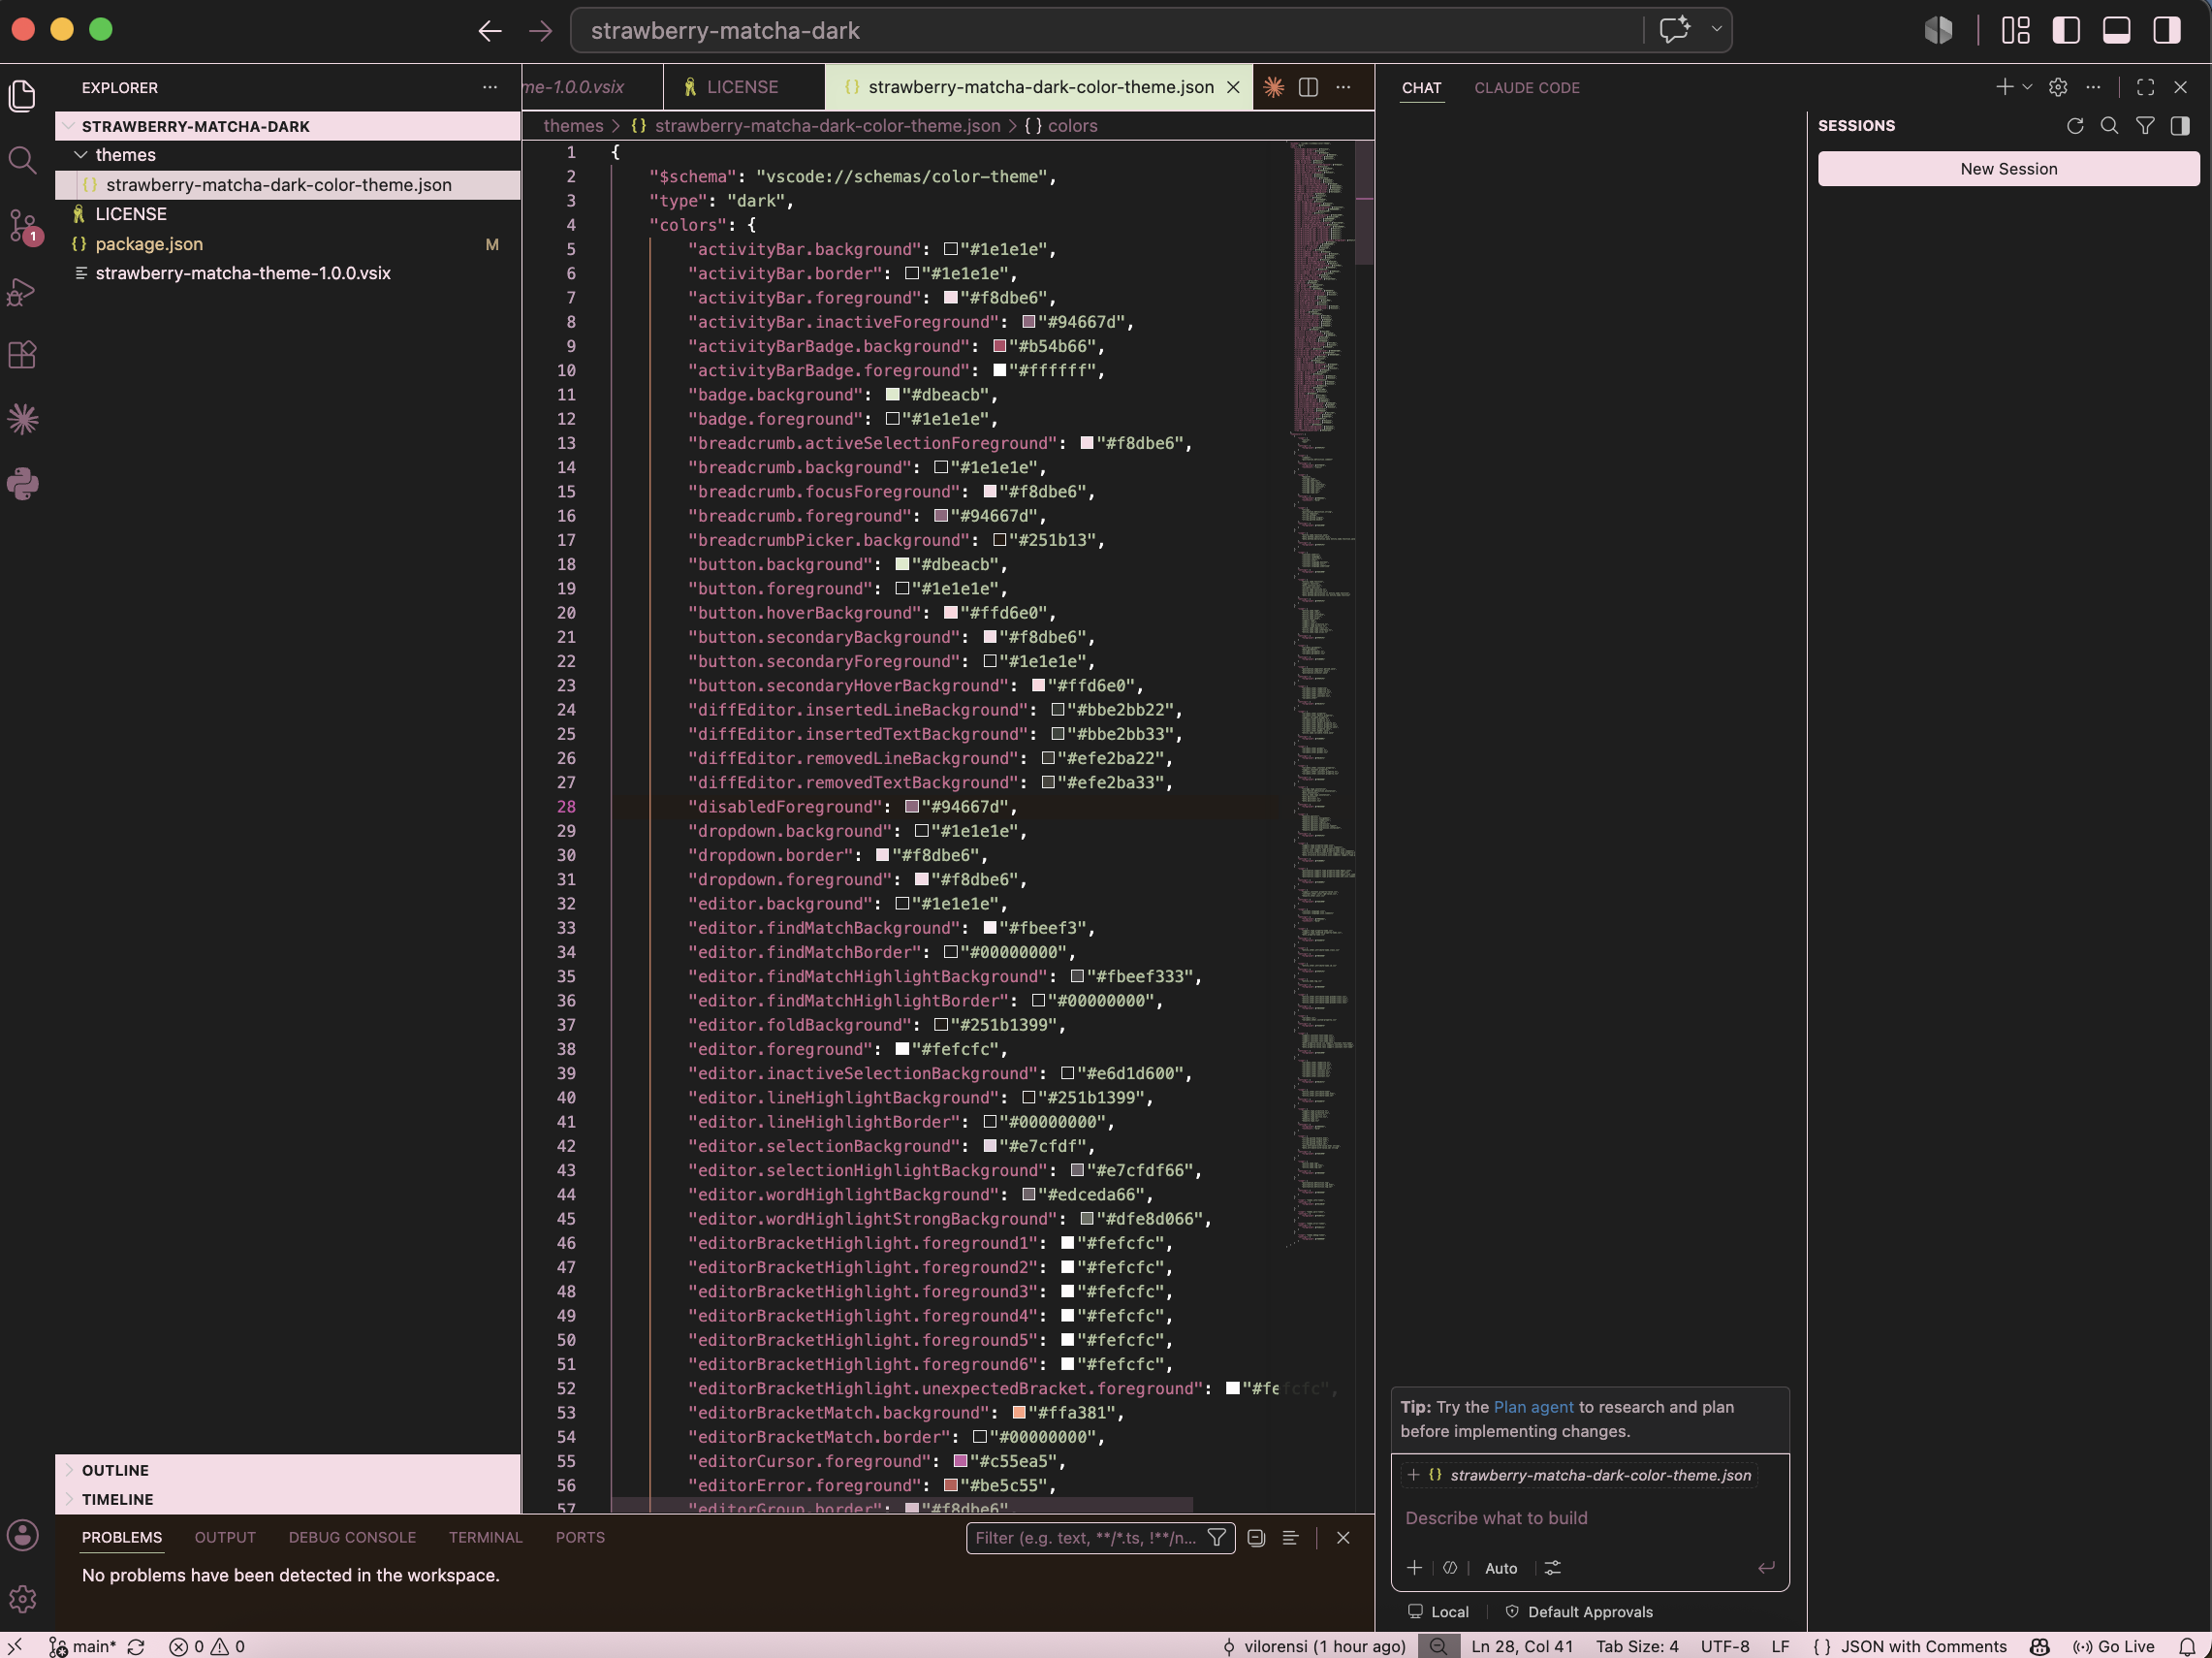Open the Explorer view in activity bar
The image size is (2212, 1658).
[x=22, y=96]
